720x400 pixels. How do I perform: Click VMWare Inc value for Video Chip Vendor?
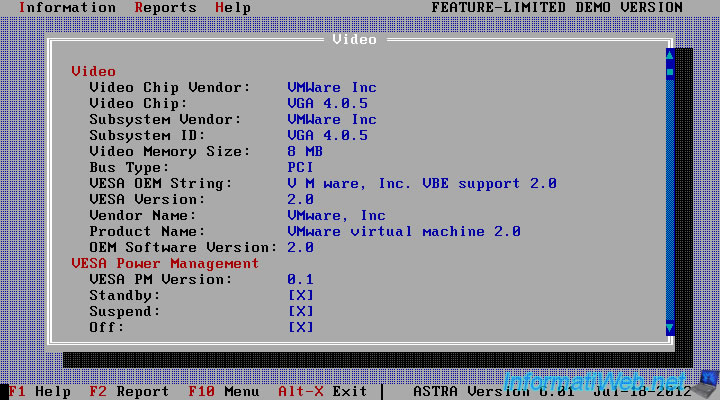tap(332, 87)
